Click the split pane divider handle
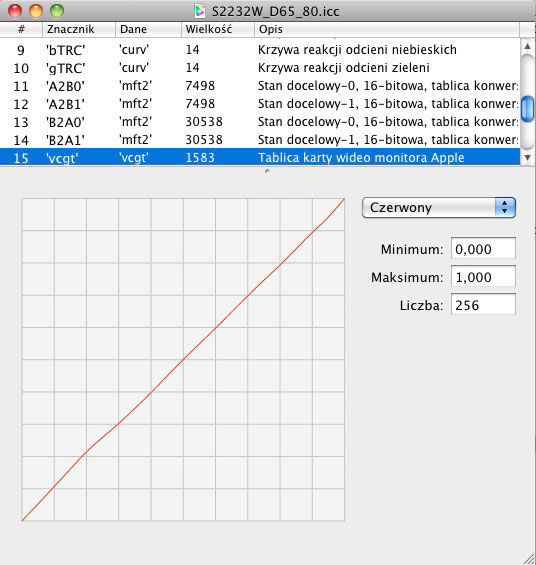Viewport: 536px width, 565px height. [267, 171]
